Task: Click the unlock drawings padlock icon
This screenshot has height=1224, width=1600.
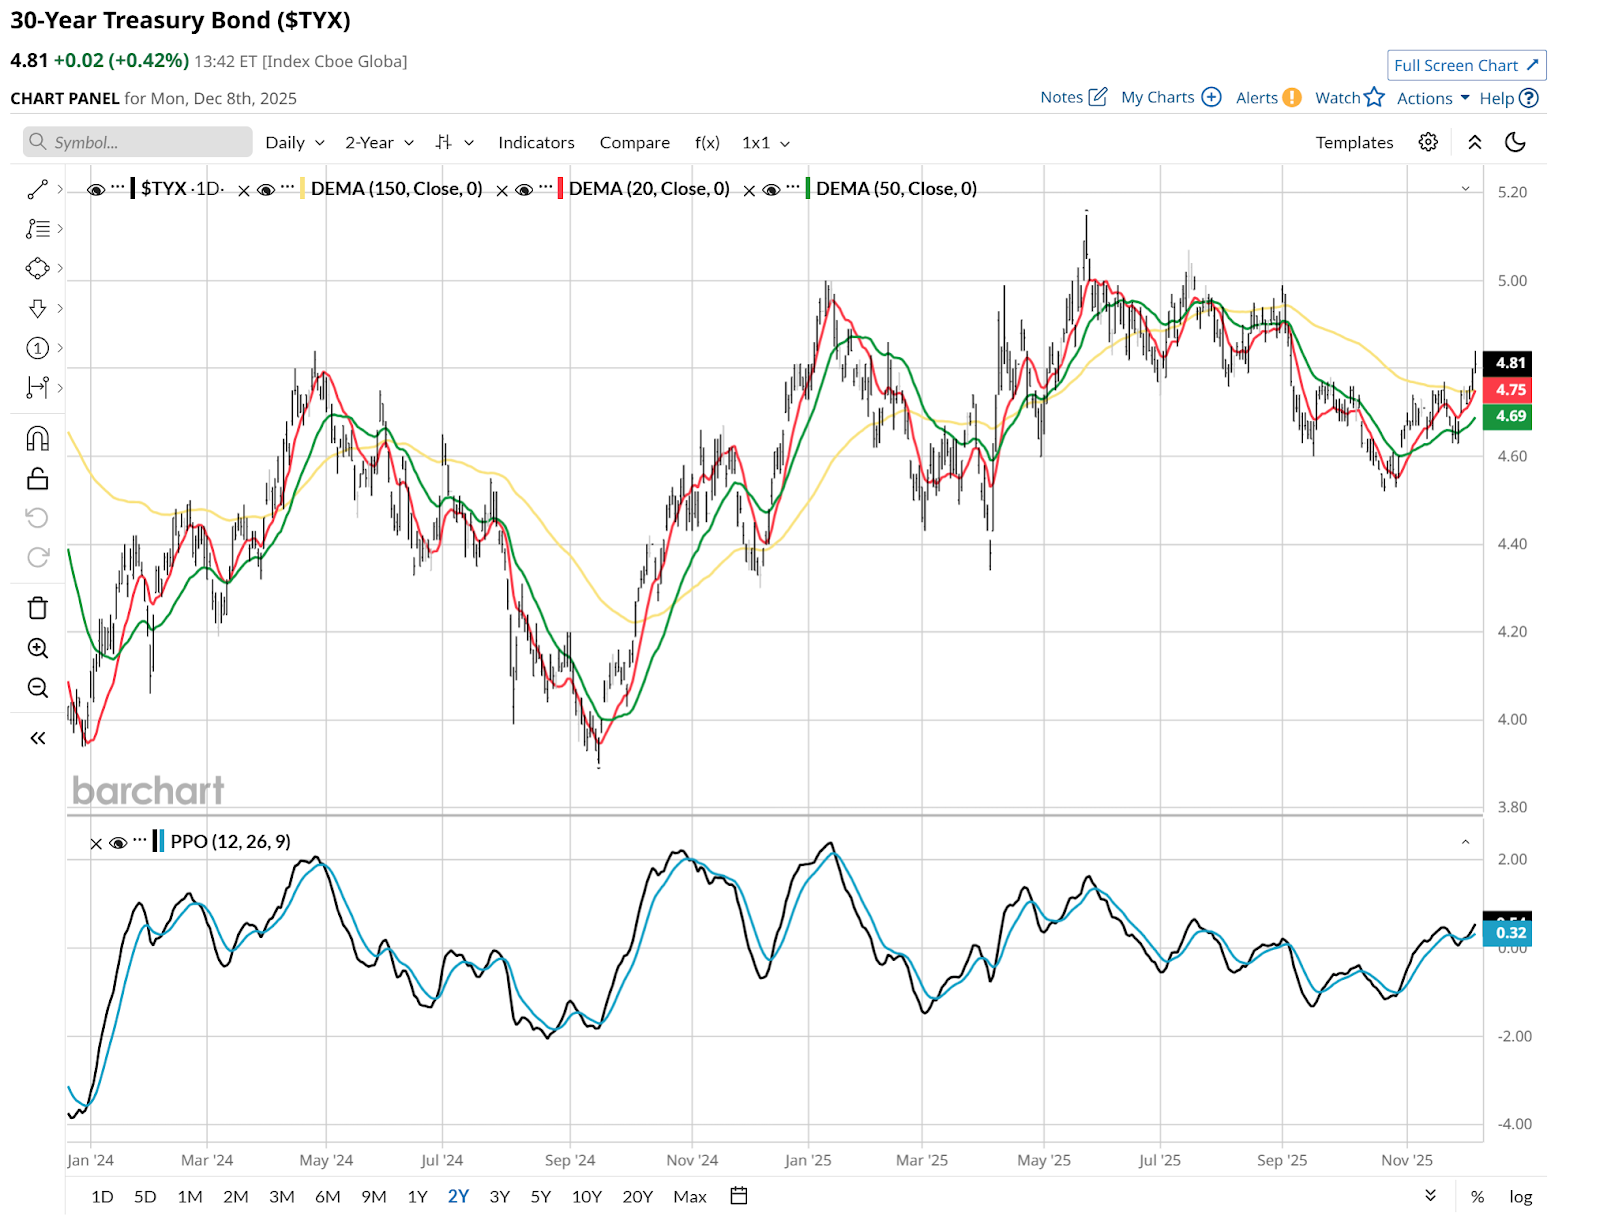Action: (37, 479)
